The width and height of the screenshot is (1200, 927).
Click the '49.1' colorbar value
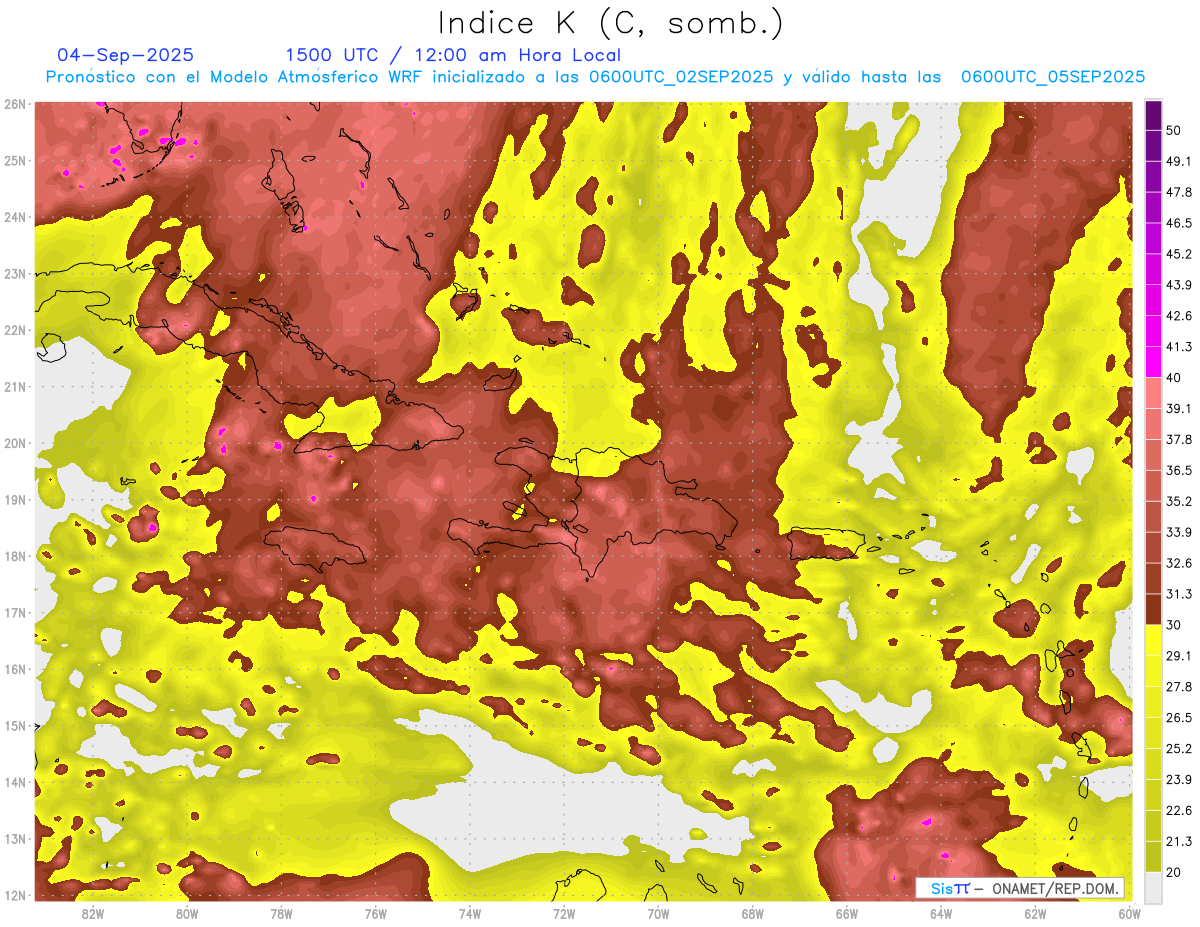[x=1179, y=161]
